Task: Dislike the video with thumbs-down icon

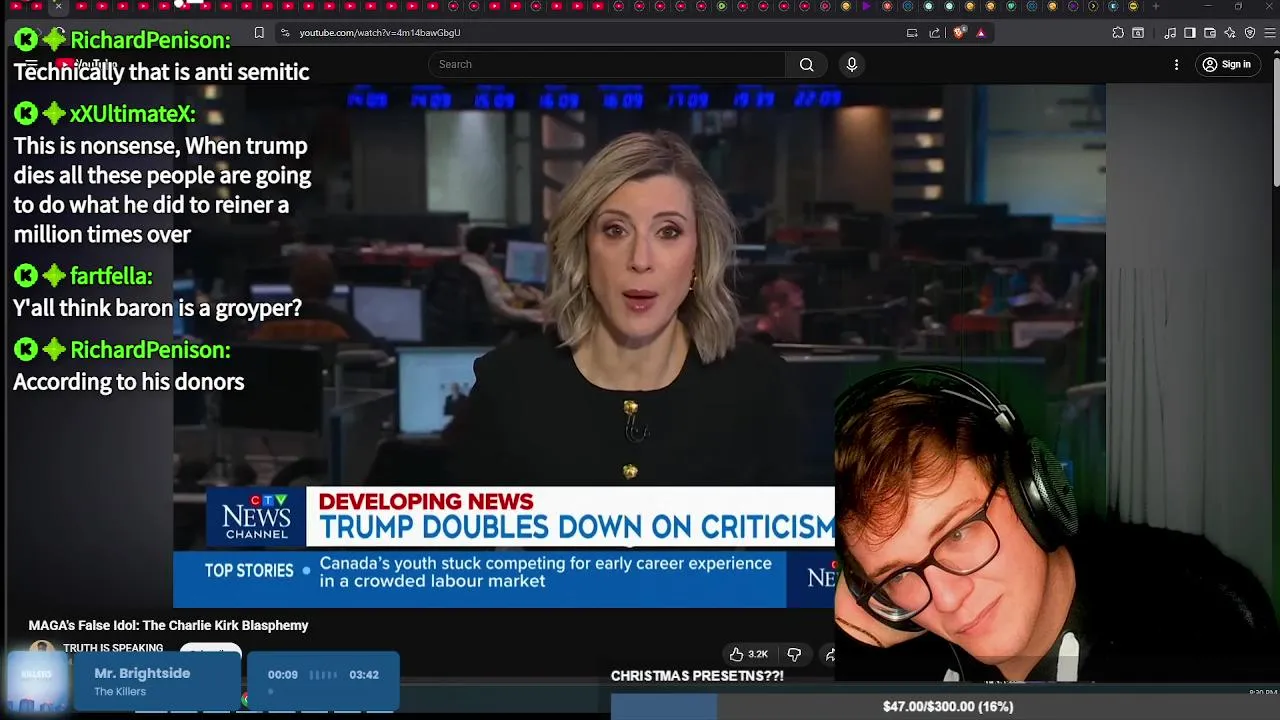Action: [794, 654]
